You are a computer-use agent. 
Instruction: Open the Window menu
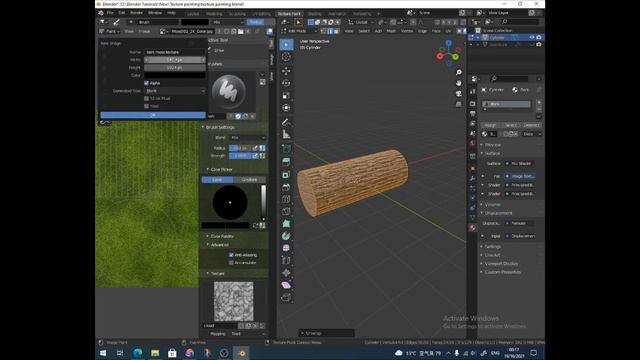[155, 13]
